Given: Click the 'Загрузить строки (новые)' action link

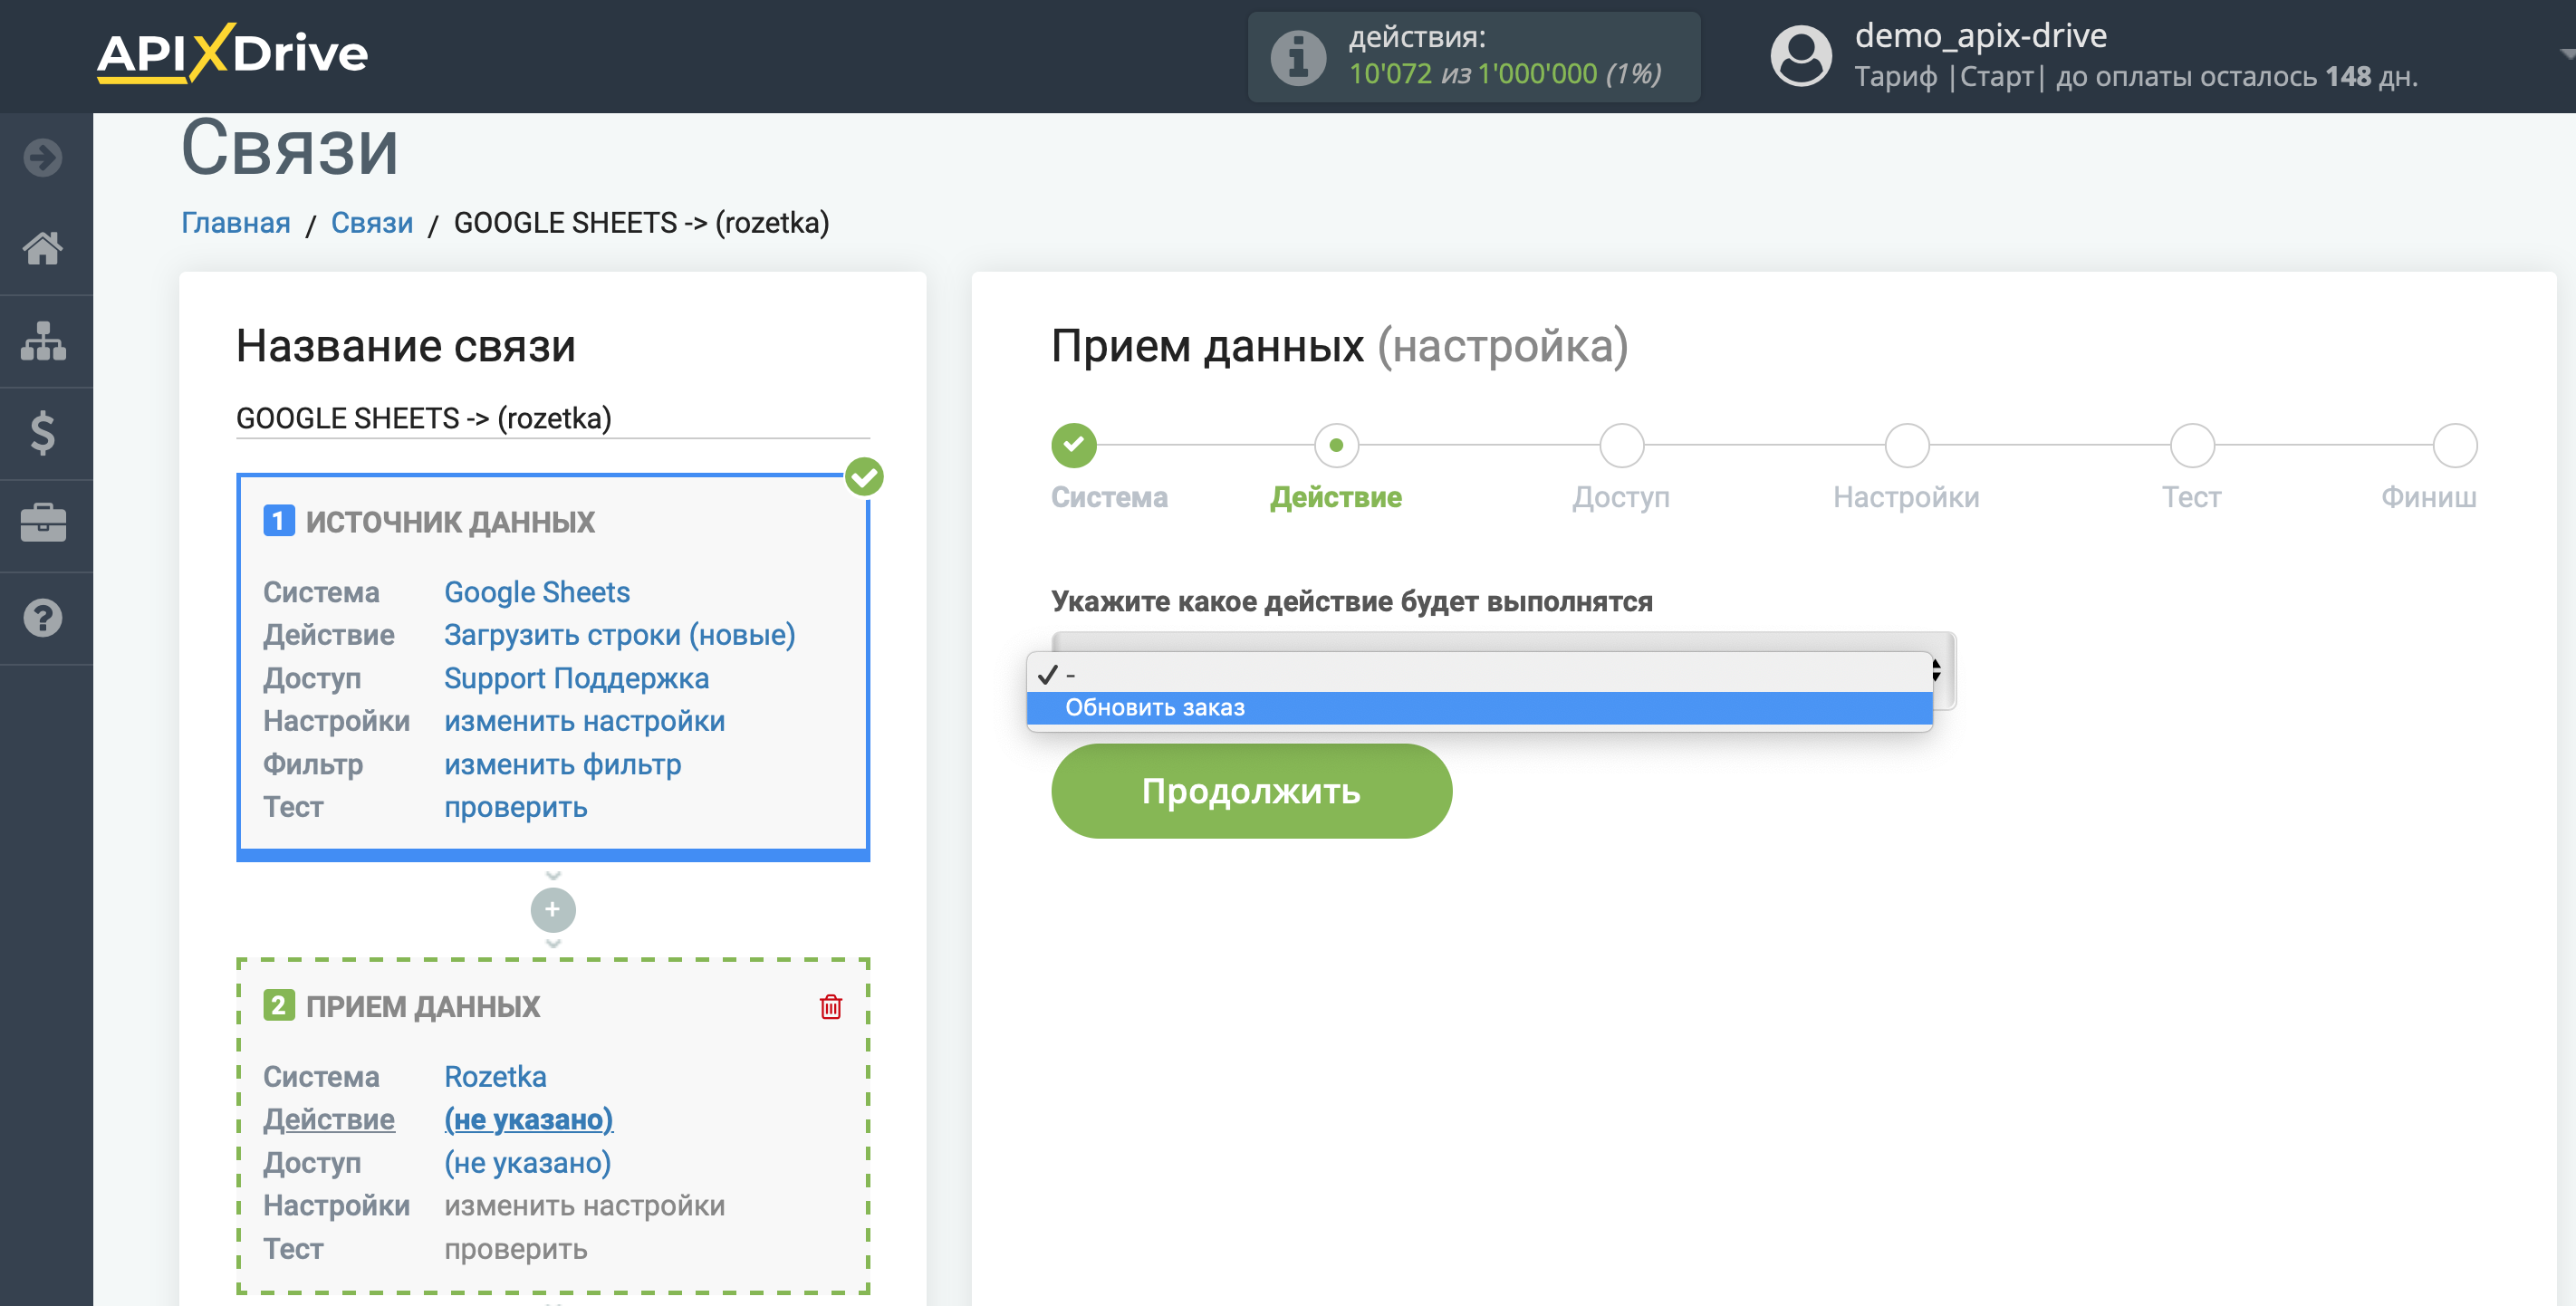Looking at the screenshot, I should [620, 635].
